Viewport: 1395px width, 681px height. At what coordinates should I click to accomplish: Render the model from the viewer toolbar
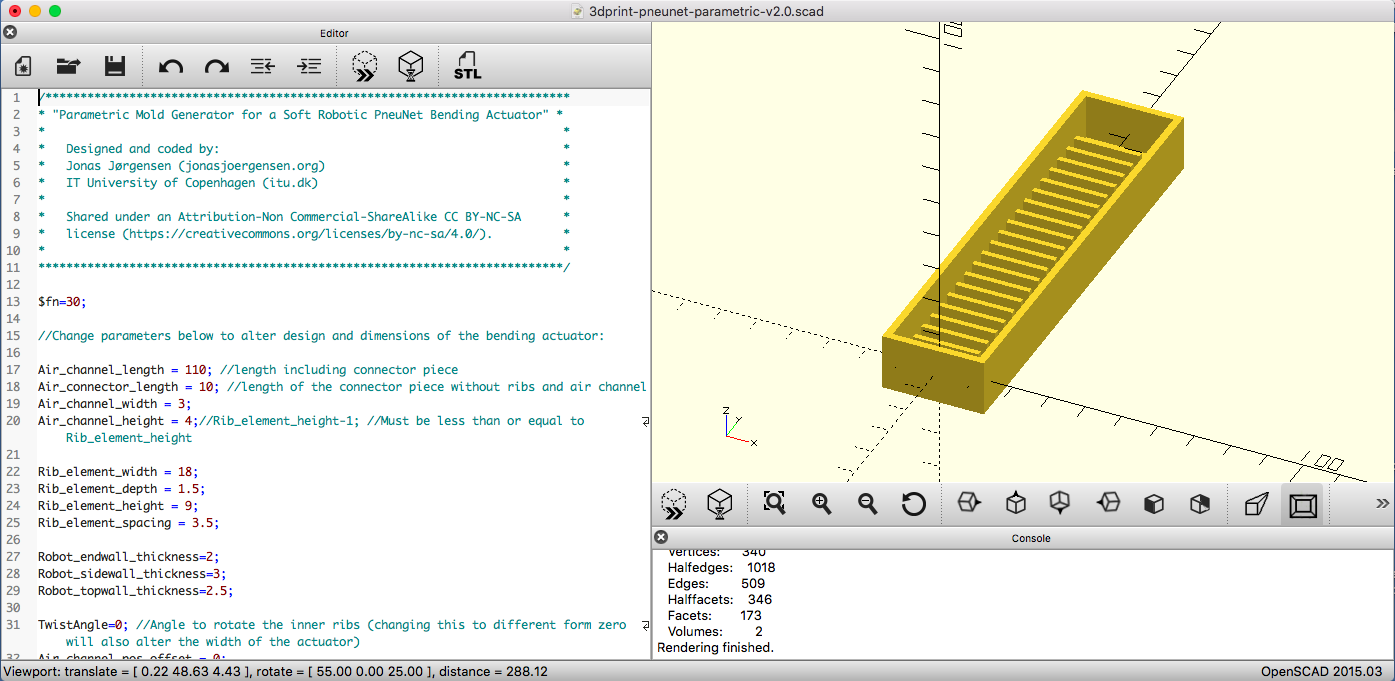[x=720, y=503]
